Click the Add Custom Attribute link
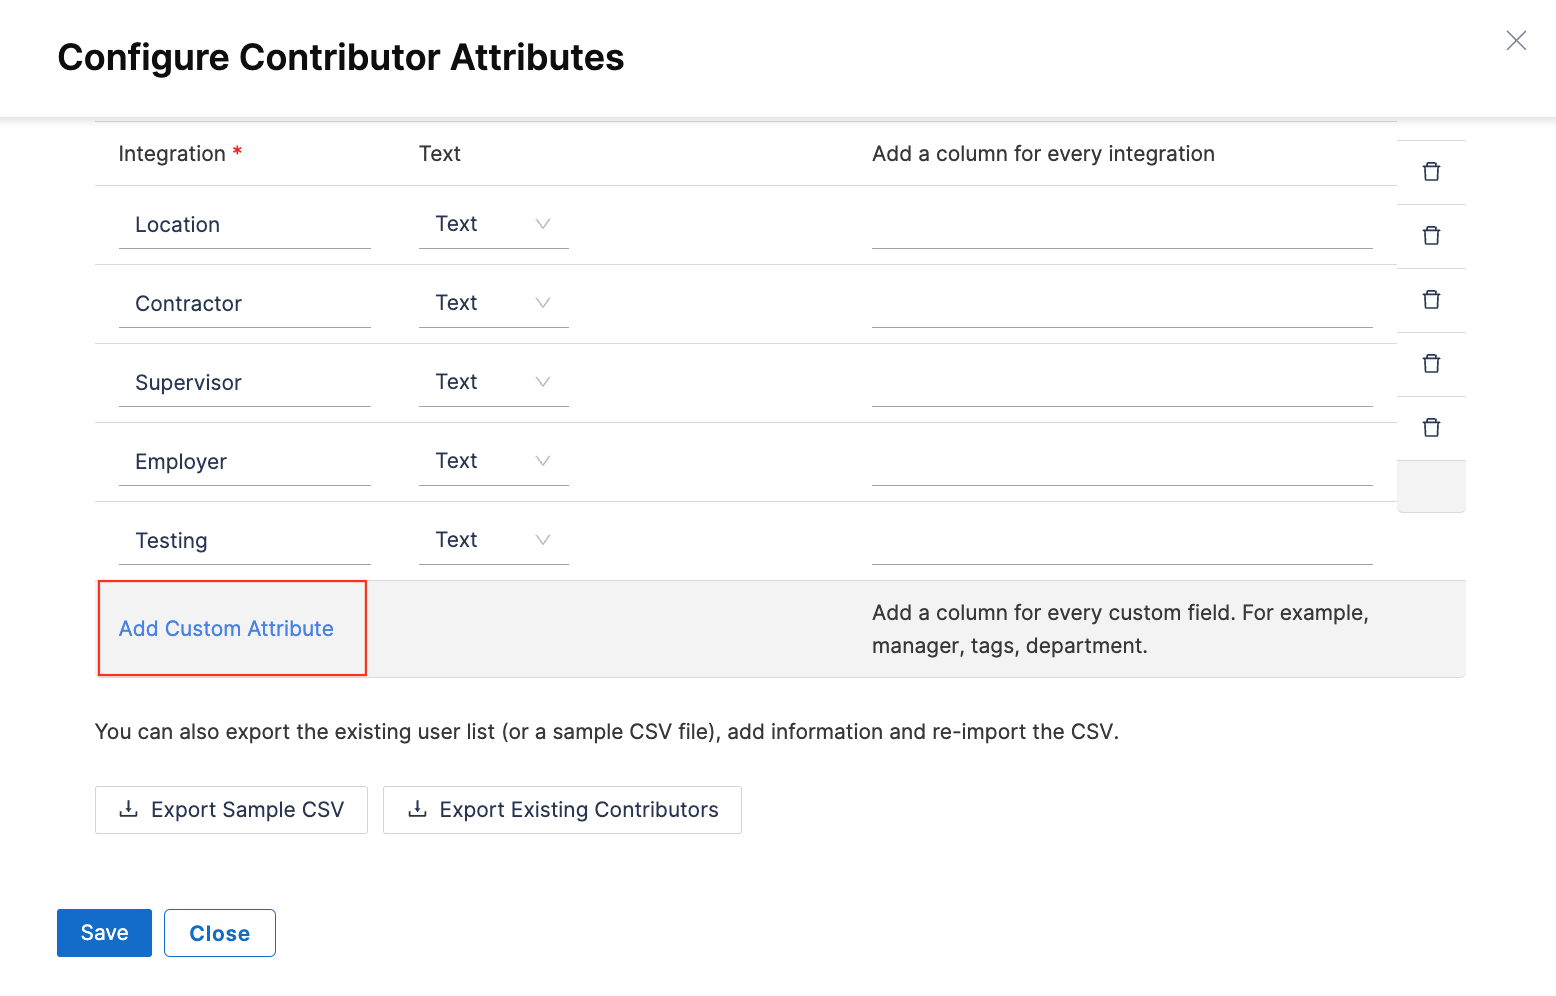This screenshot has height=996, width=1556. coord(226,629)
